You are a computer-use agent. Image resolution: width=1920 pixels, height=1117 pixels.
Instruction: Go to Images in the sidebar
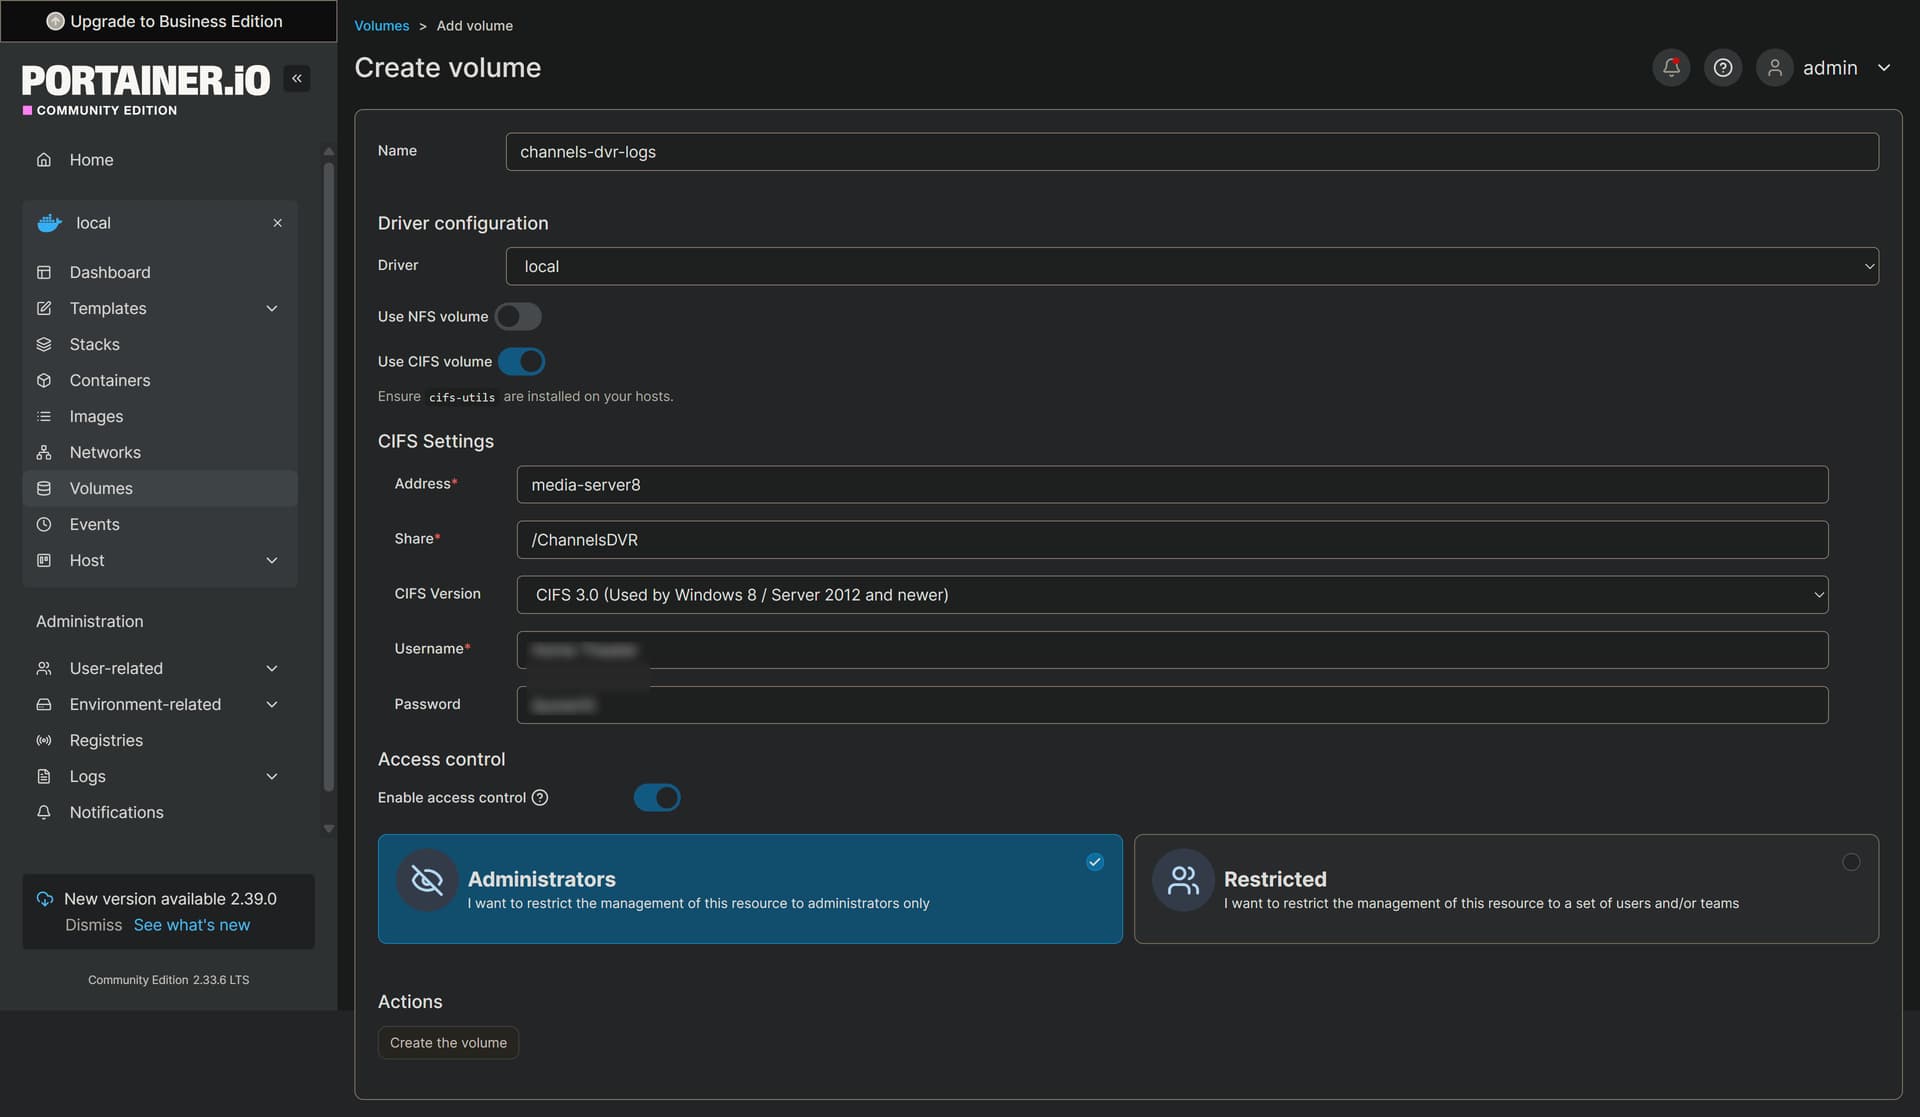click(x=96, y=417)
